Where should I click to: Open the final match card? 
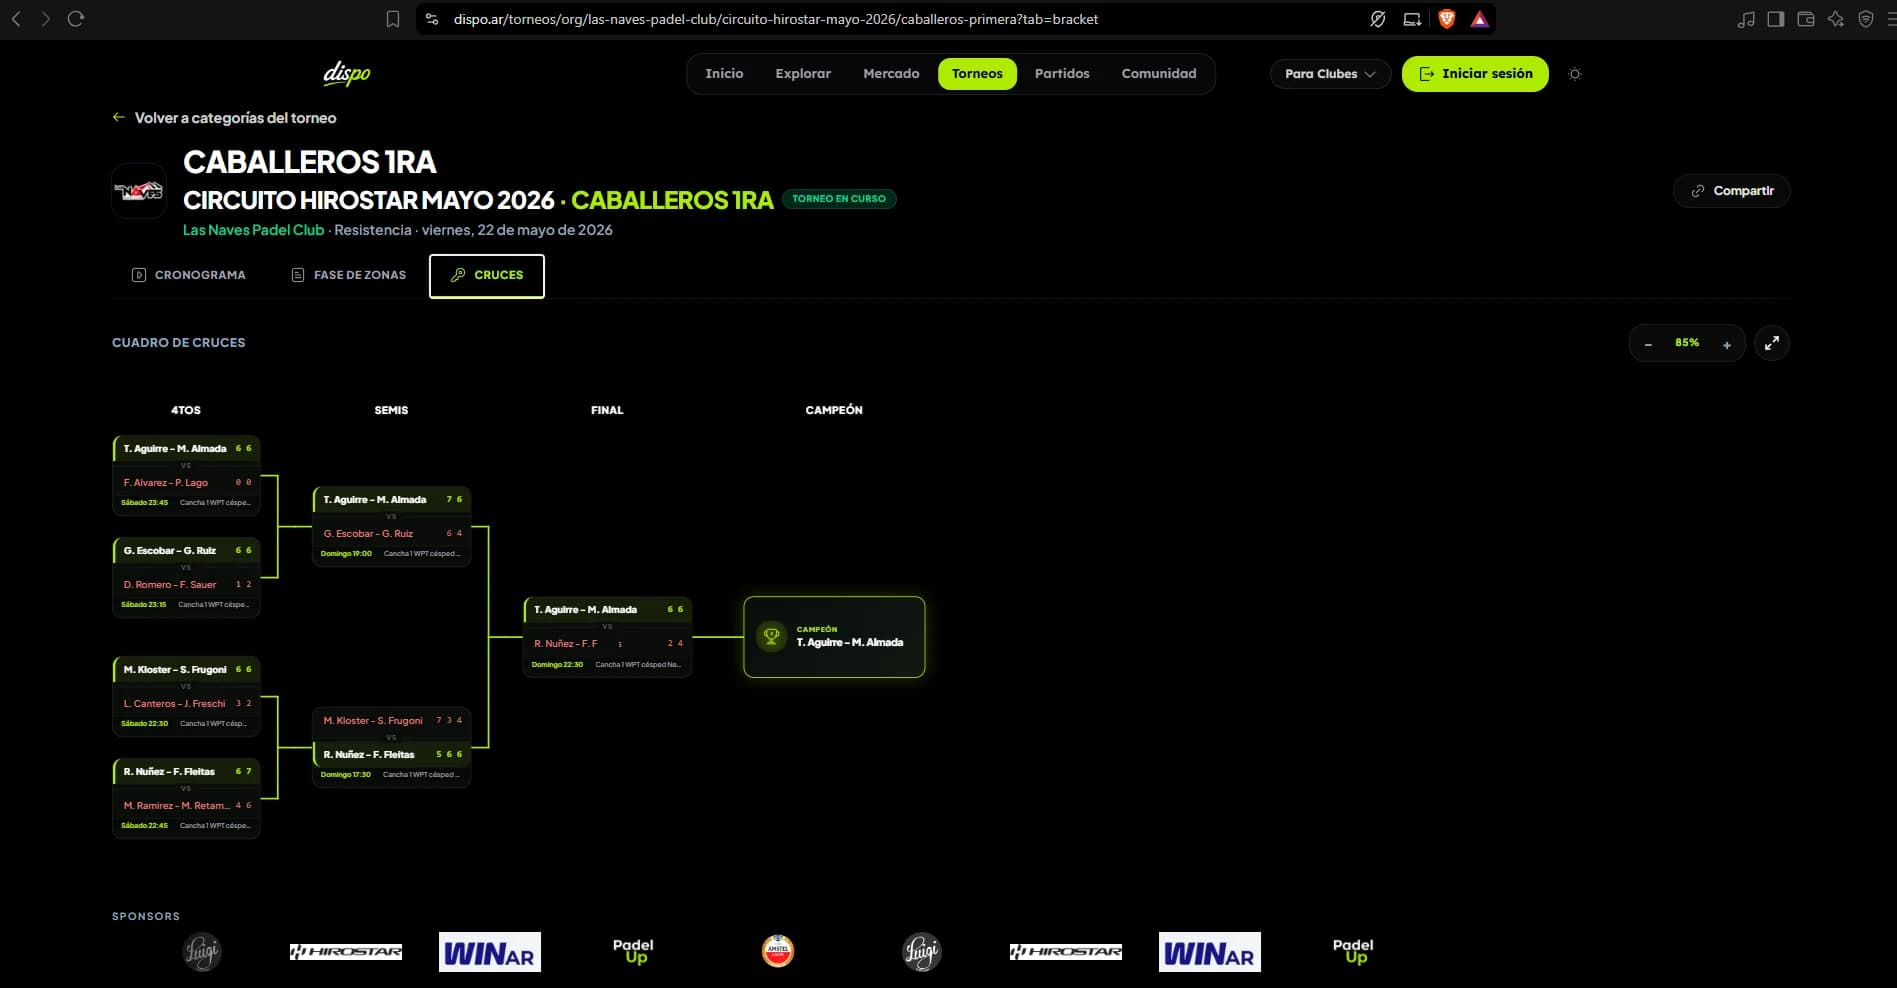coord(608,637)
